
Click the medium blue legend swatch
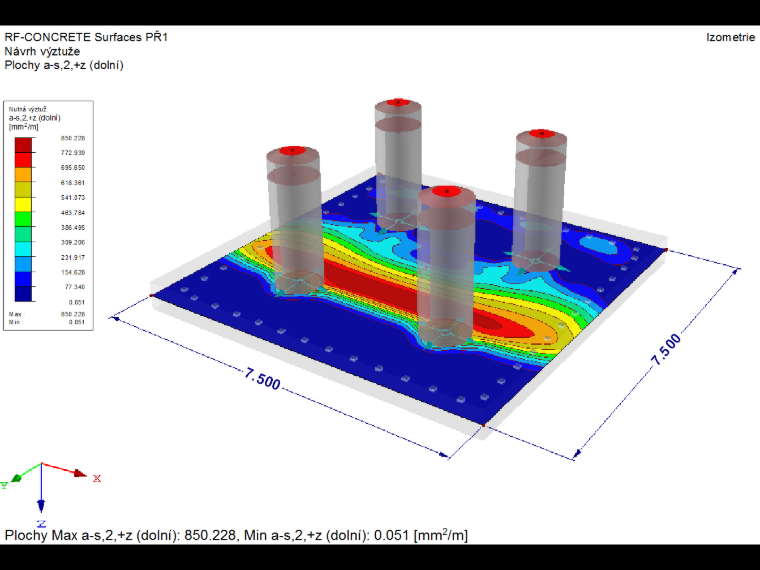click(x=23, y=279)
